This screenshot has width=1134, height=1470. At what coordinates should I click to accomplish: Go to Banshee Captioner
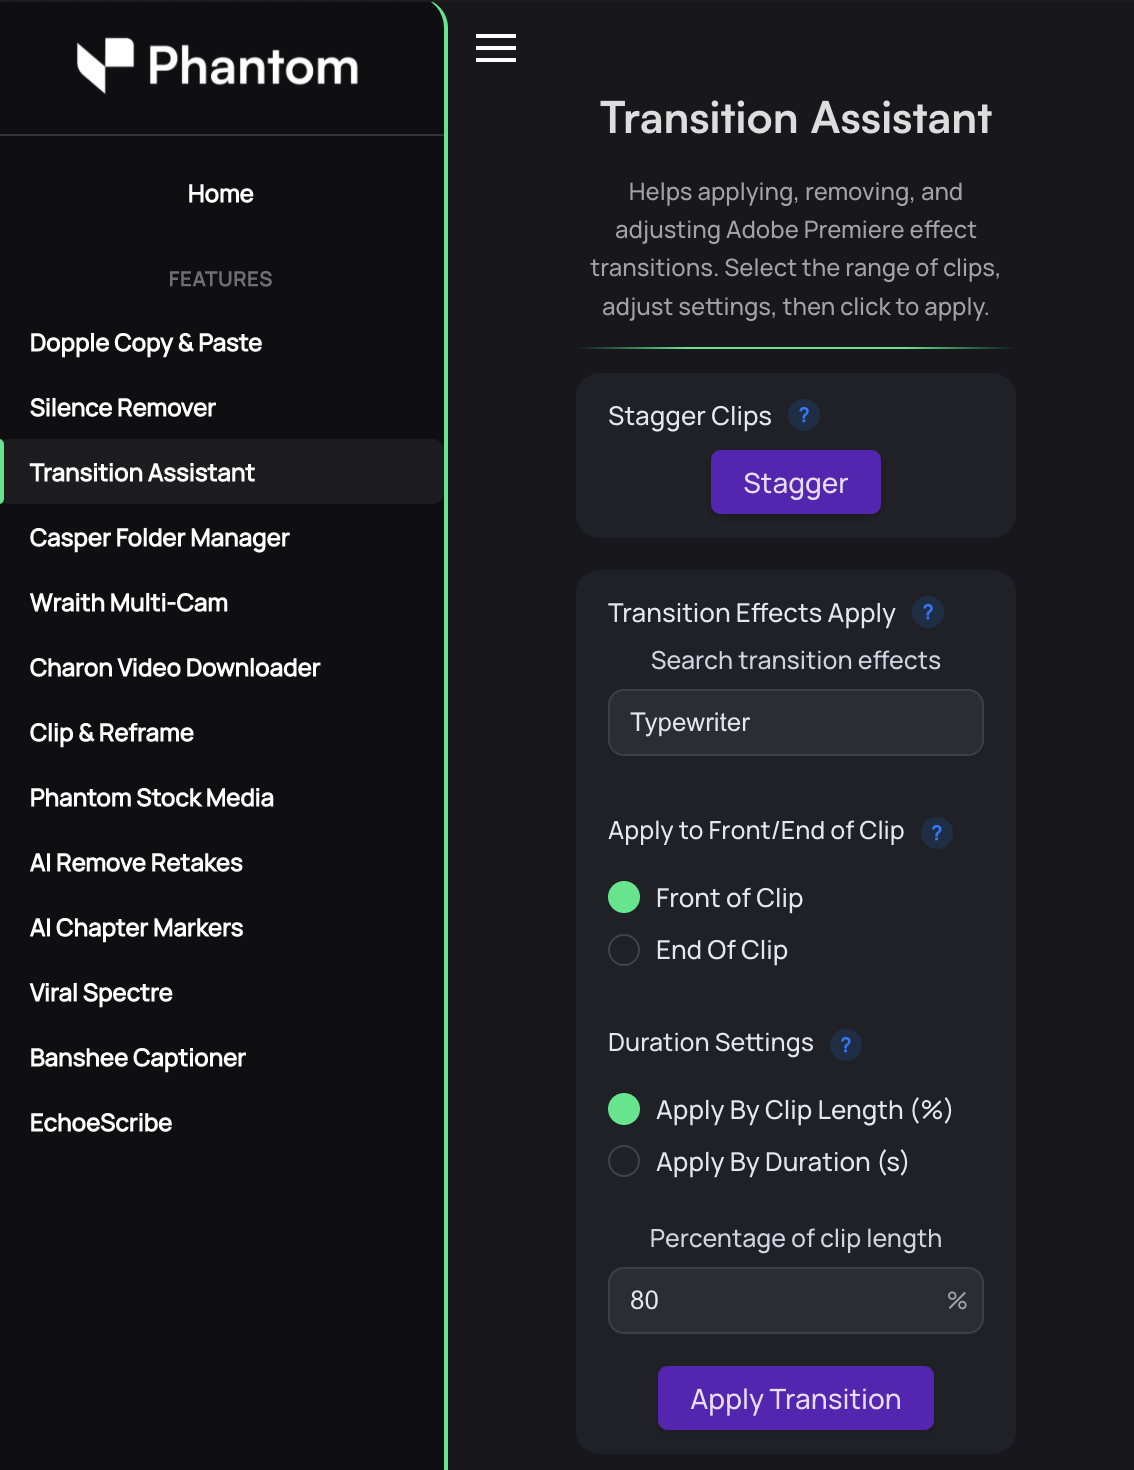point(137,1057)
